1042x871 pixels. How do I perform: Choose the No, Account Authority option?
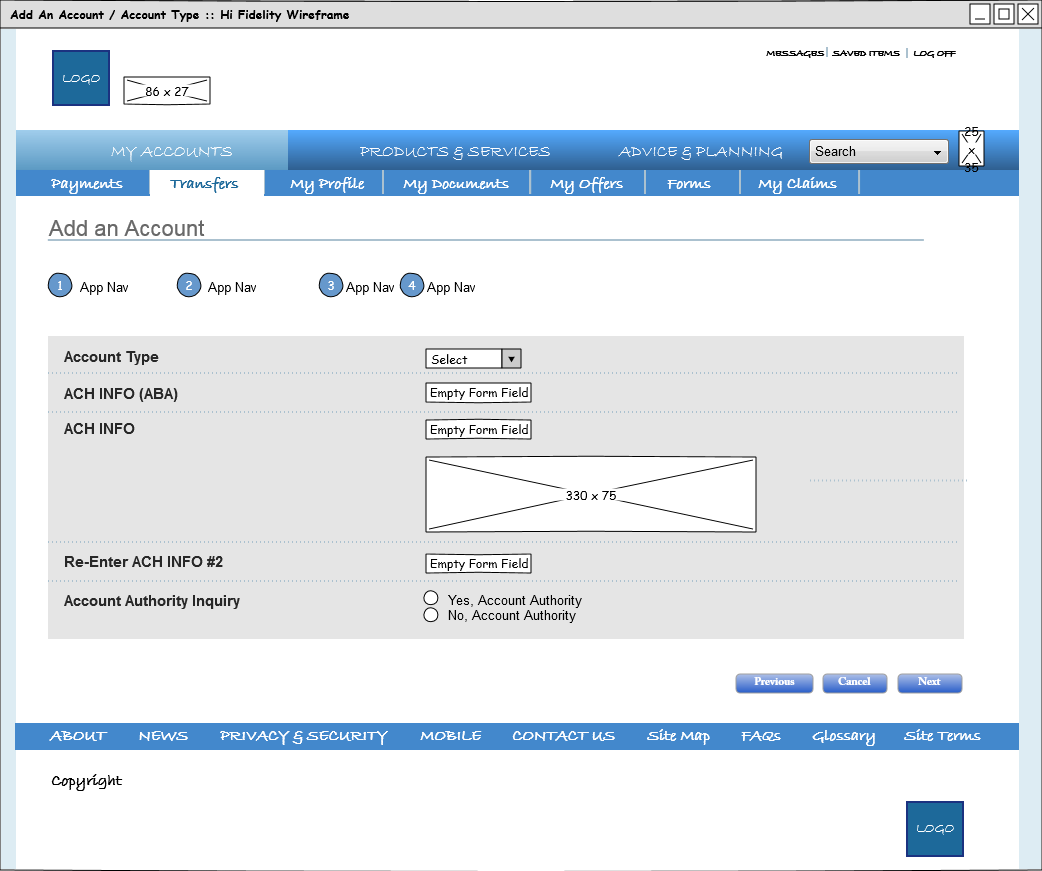coord(431,615)
